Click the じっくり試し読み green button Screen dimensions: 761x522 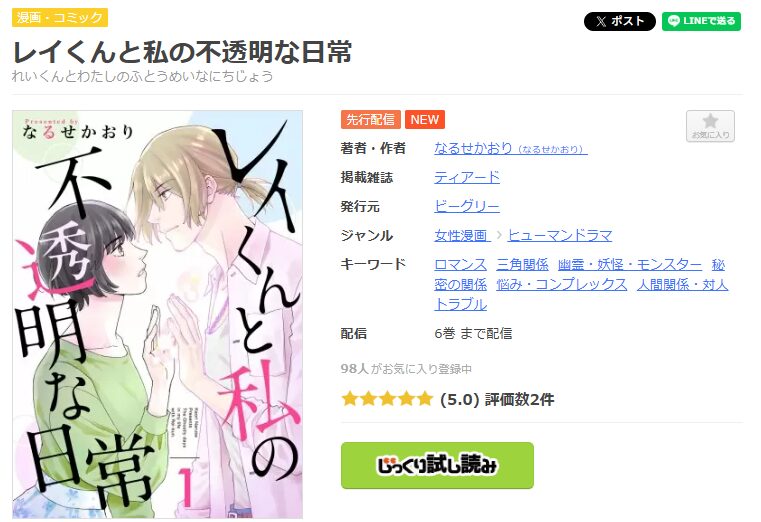pos(437,465)
